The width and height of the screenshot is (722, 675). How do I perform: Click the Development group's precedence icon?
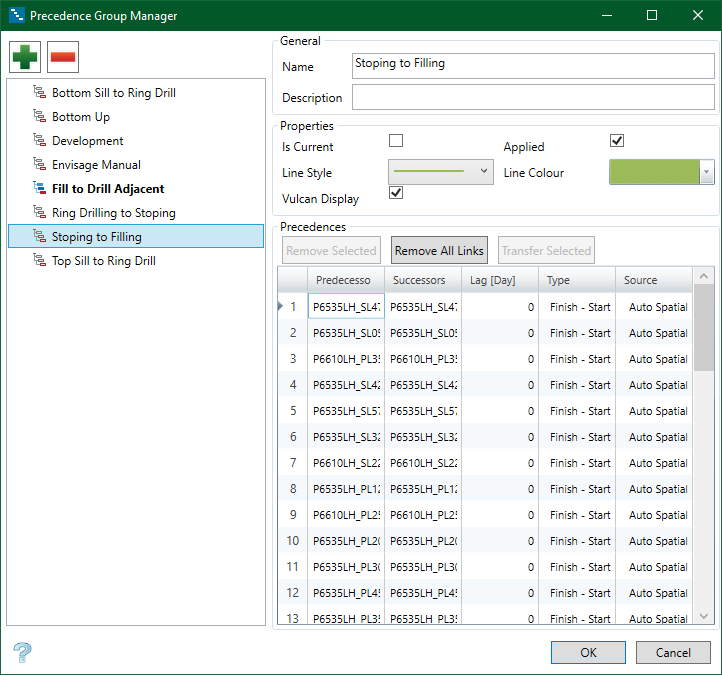40,141
